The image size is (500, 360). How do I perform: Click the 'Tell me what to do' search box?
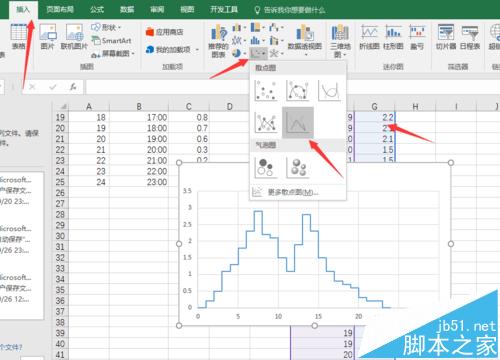click(290, 10)
